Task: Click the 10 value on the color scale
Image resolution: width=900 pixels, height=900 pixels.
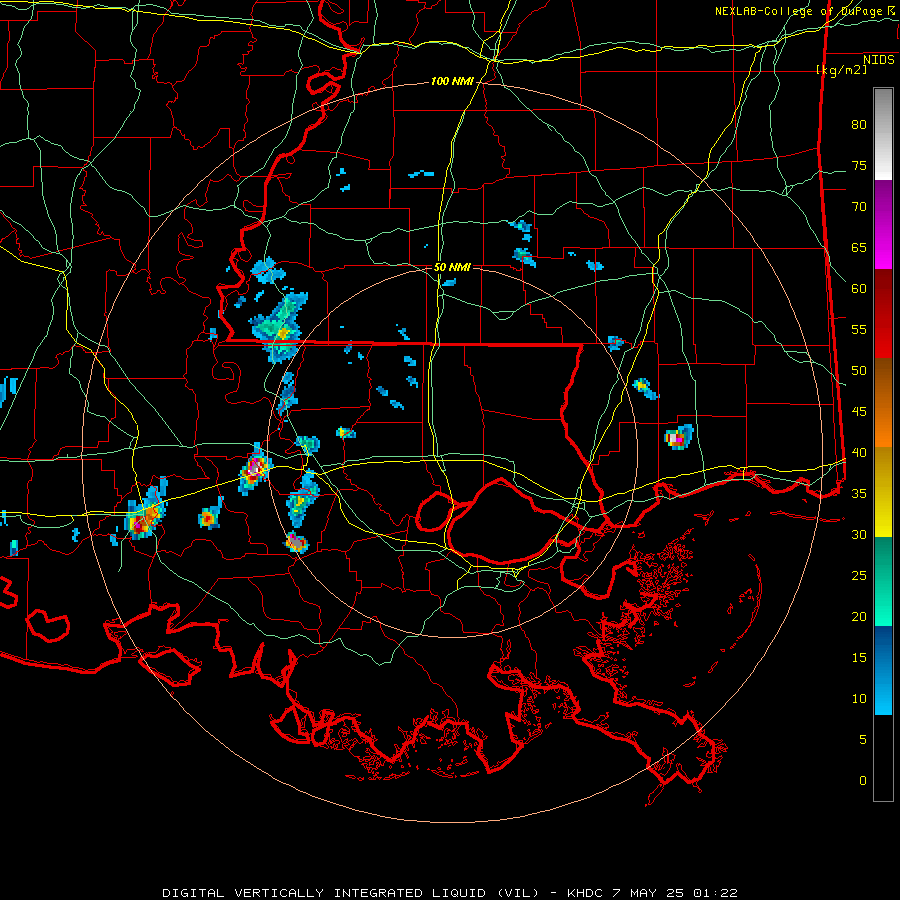Action: 859,699
